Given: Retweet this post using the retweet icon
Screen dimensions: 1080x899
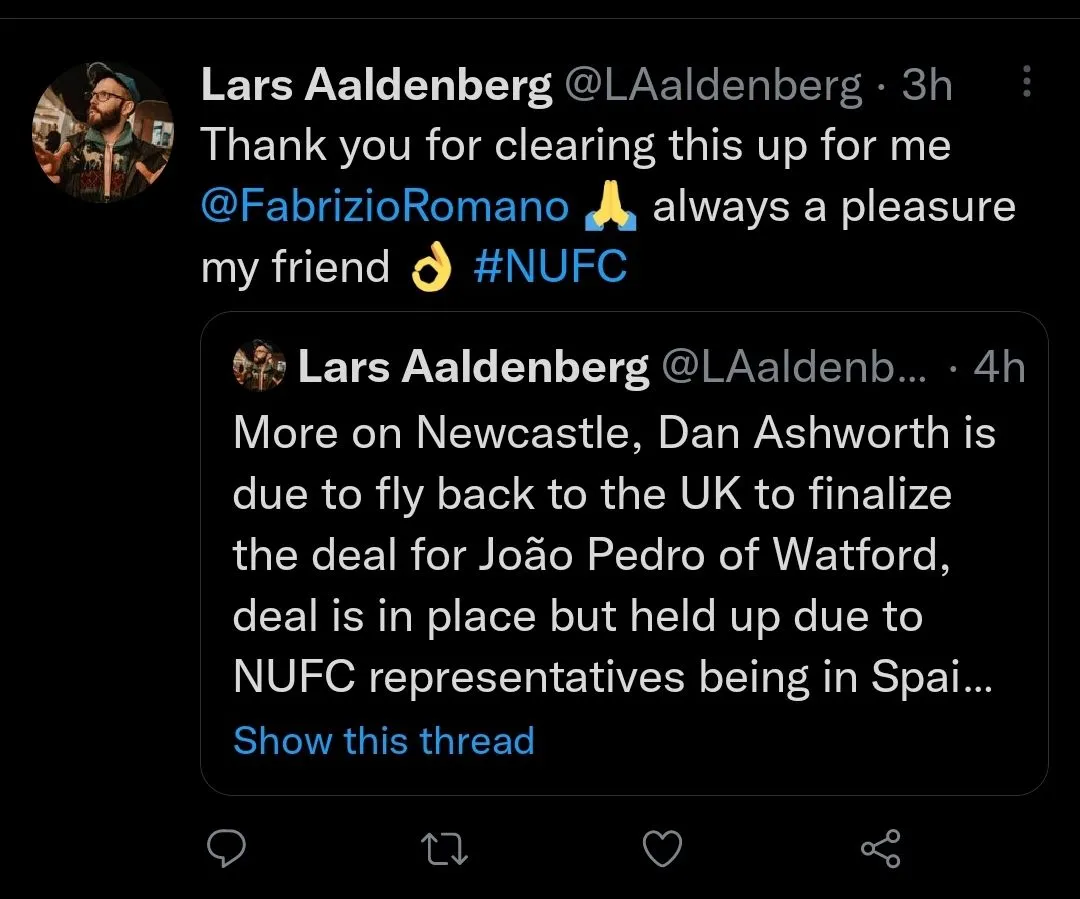Looking at the screenshot, I should 446,849.
